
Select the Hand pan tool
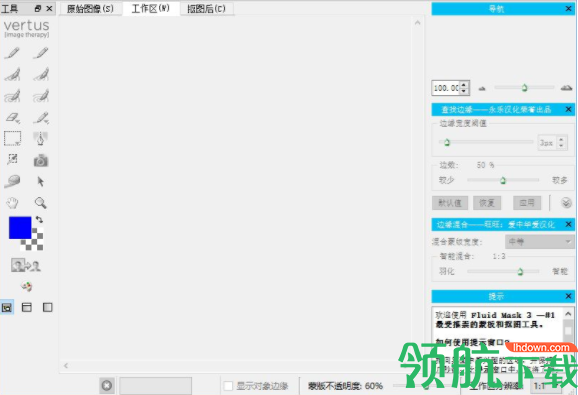pyautogui.click(x=12, y=203)
